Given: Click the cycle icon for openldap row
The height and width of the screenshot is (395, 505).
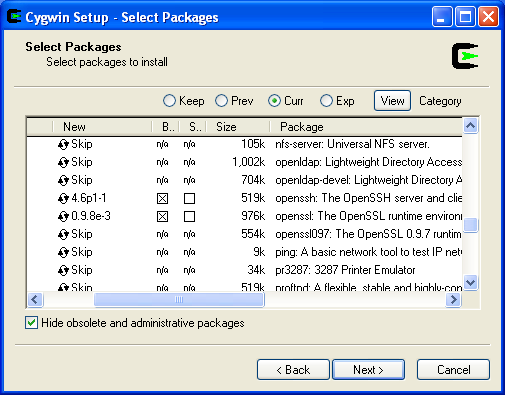Looking at the screenshot, I should click(63, 163).
